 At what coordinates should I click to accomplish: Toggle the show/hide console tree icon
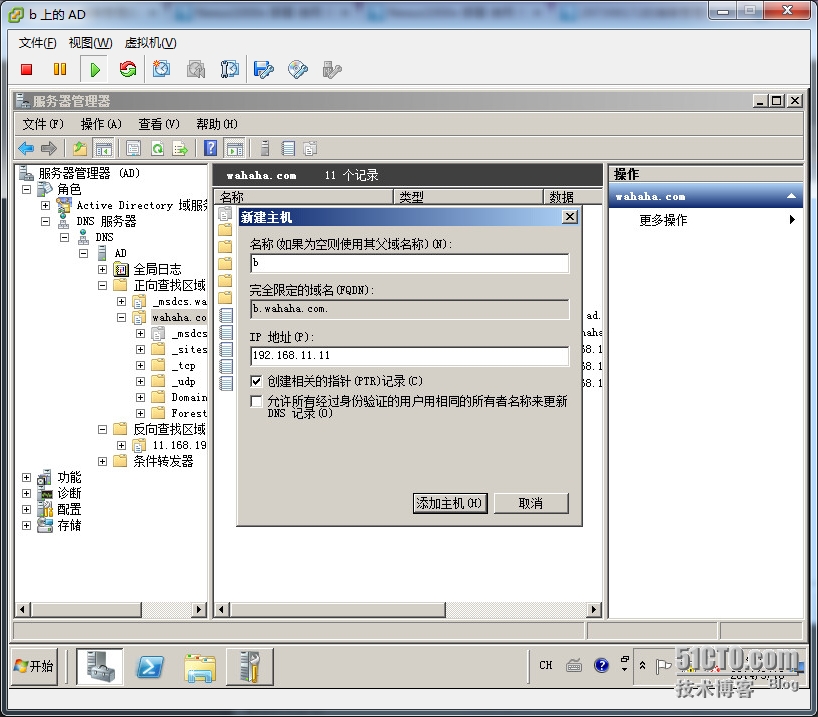[x=103, y=149]
